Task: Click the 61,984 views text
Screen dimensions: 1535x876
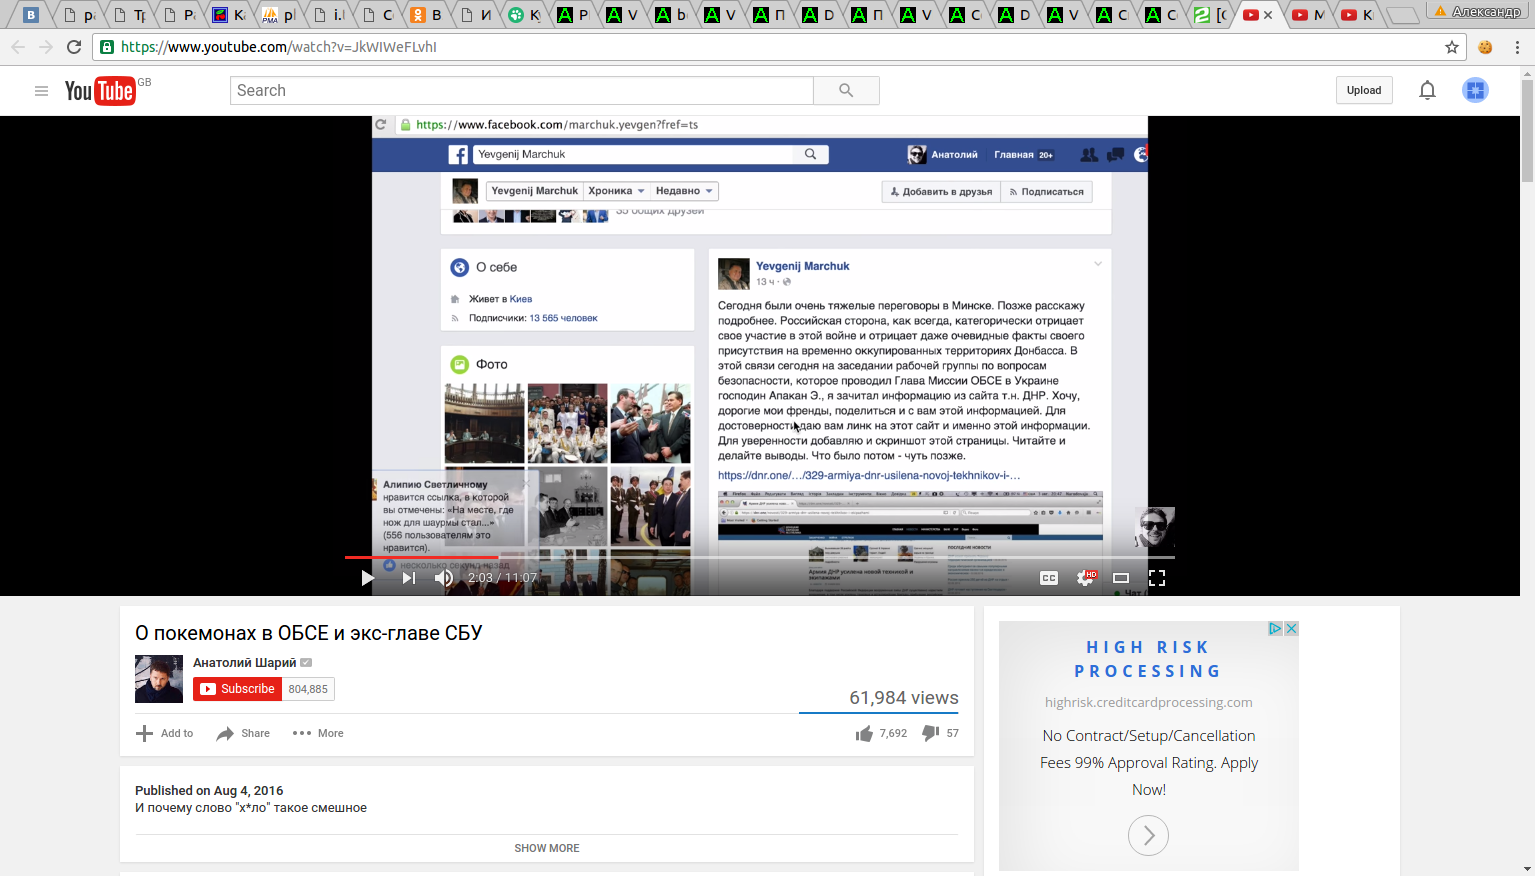Action: [904, 698]
